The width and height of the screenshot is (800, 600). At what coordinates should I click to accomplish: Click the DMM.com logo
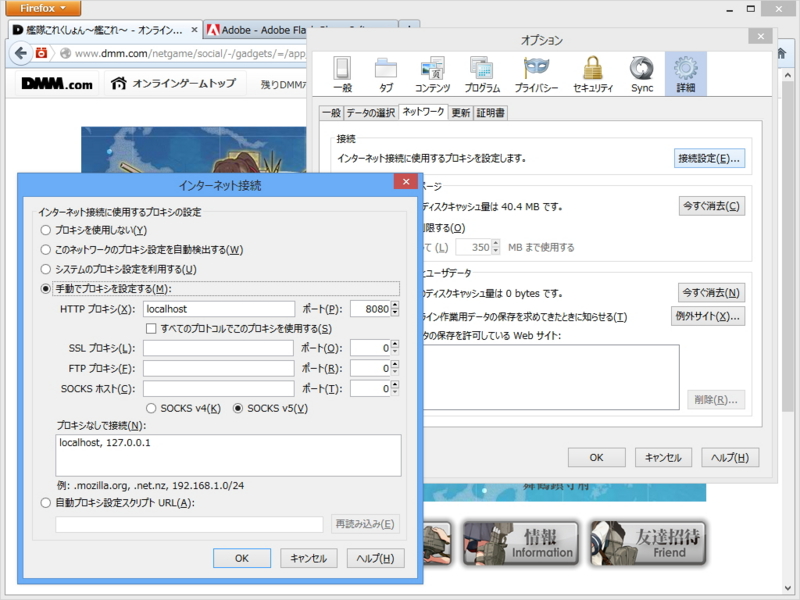[x=57, y=84]
